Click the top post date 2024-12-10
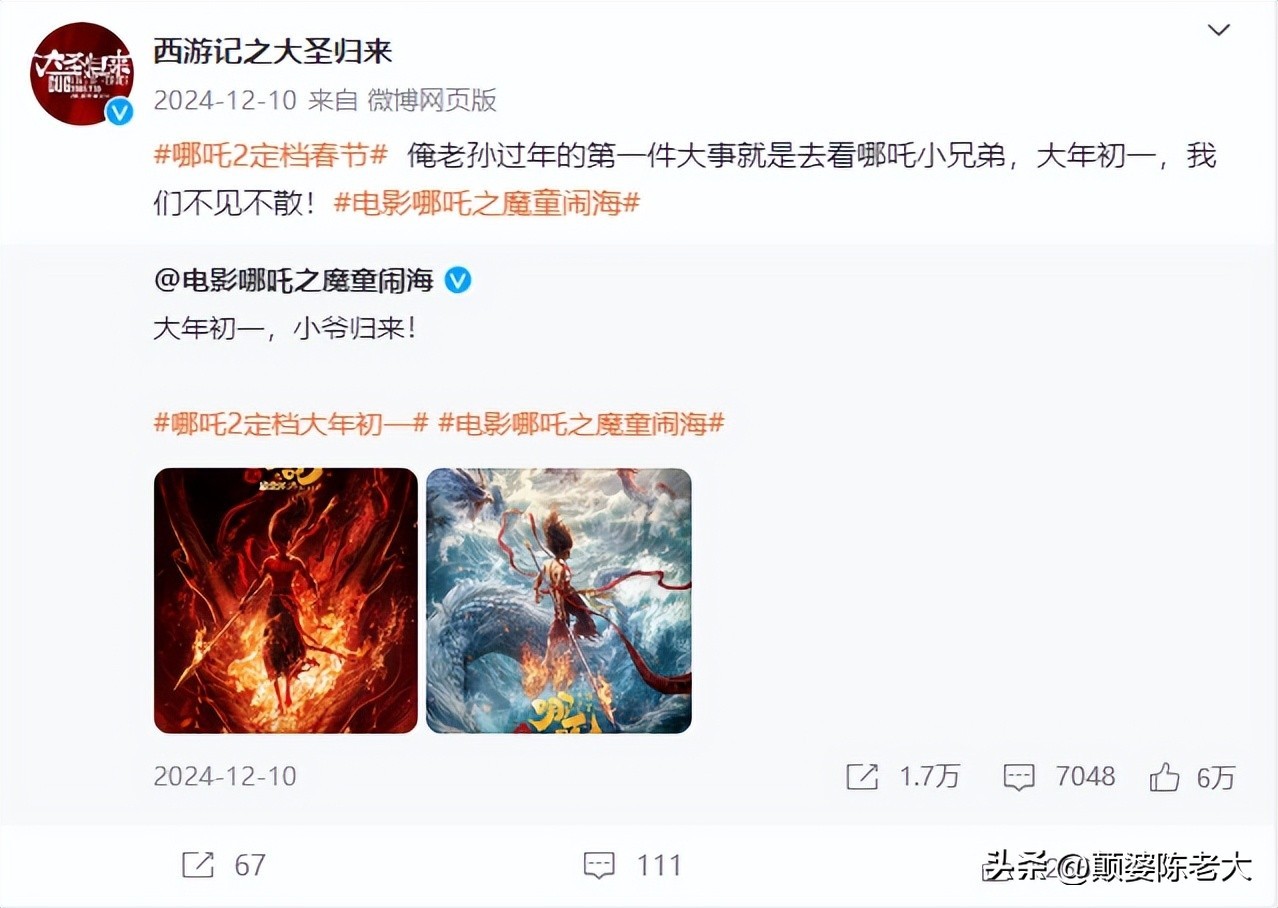This screenshot has width=1278, height=908. pyautogui.click(x=225, y=100)
